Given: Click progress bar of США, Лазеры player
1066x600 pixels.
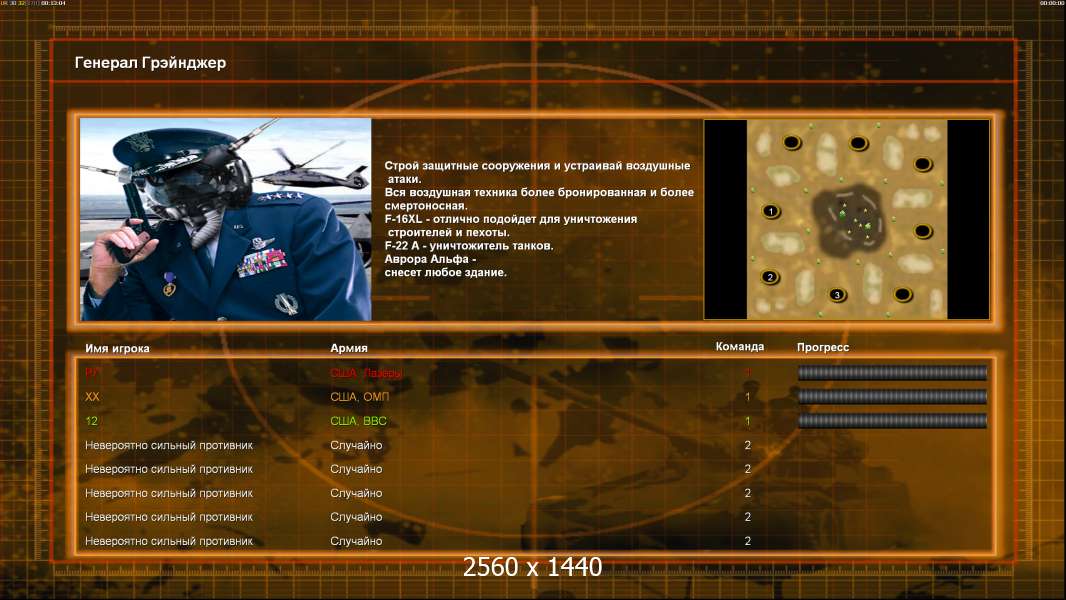Looking at the screenshot, I should 892,373.
